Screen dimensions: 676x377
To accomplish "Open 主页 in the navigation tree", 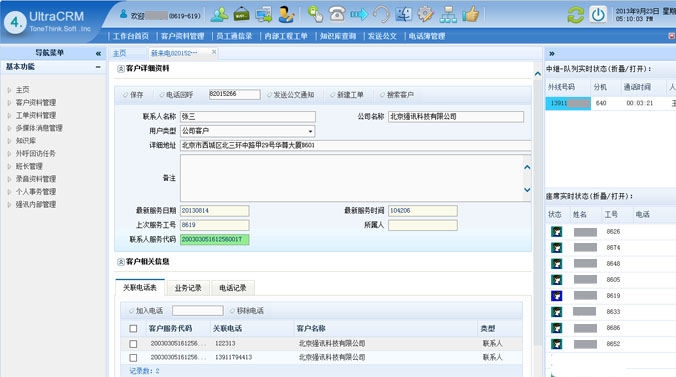I will click(22, 90).
